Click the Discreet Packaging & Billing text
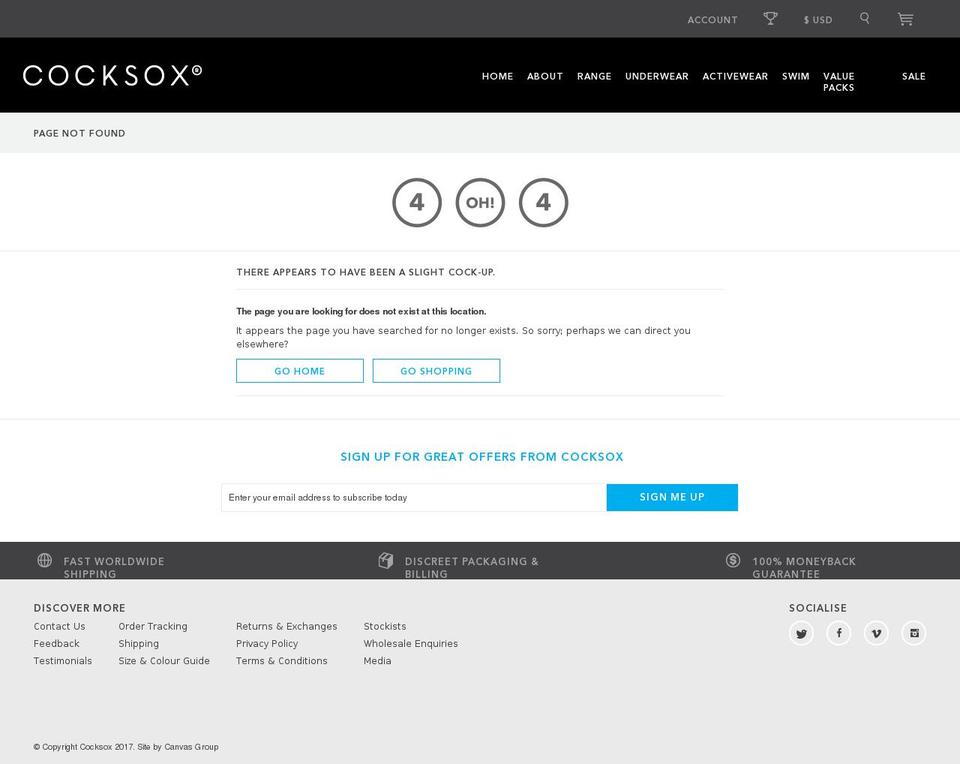 point(471,567)
